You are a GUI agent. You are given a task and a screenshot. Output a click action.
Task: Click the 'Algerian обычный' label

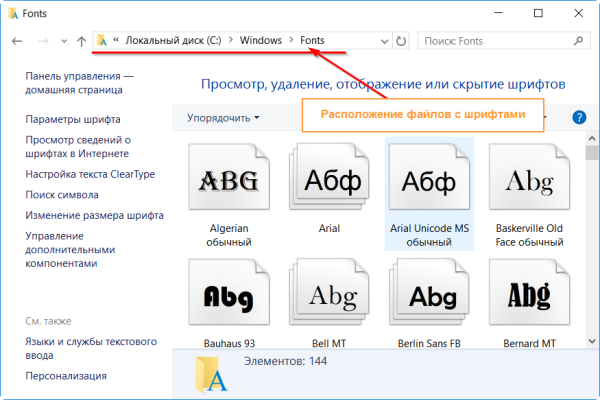coord(229,235)
